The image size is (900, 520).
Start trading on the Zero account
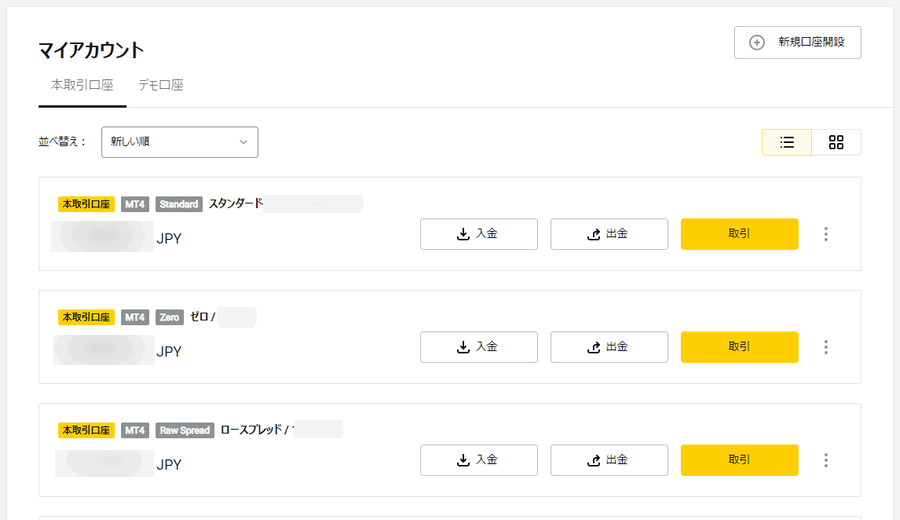[739, 347]
